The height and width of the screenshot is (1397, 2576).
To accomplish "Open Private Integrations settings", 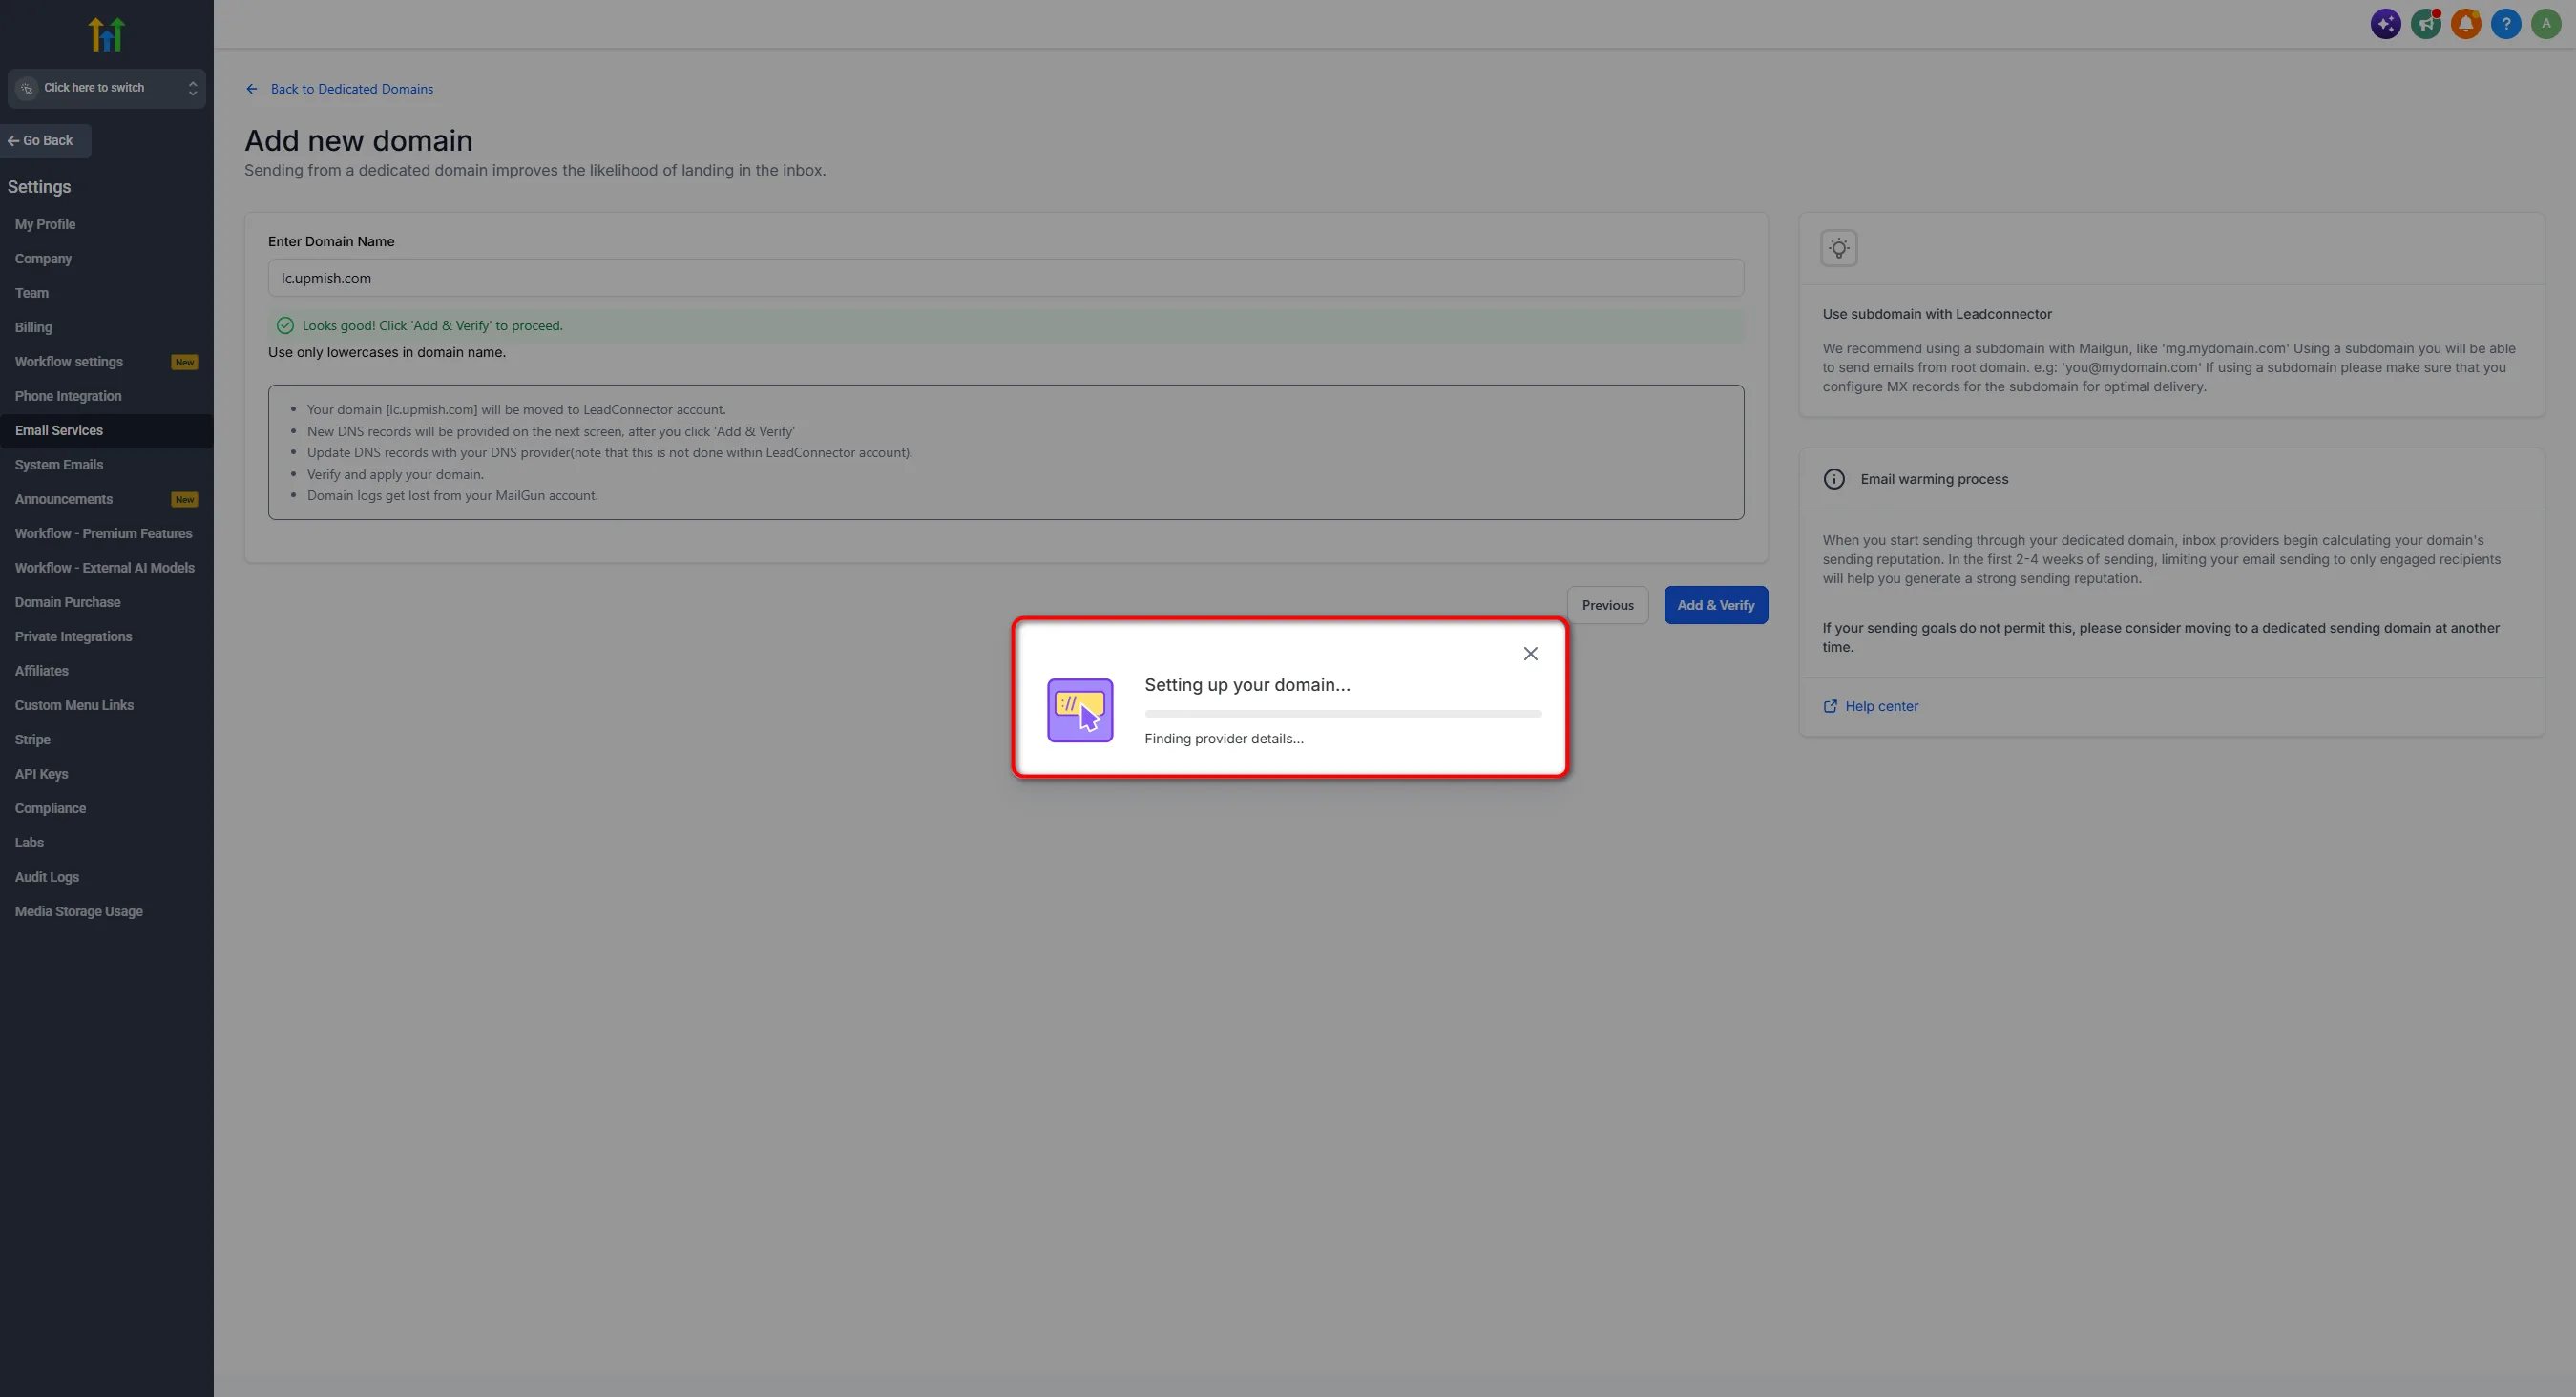I will click(x=106, y=637).
